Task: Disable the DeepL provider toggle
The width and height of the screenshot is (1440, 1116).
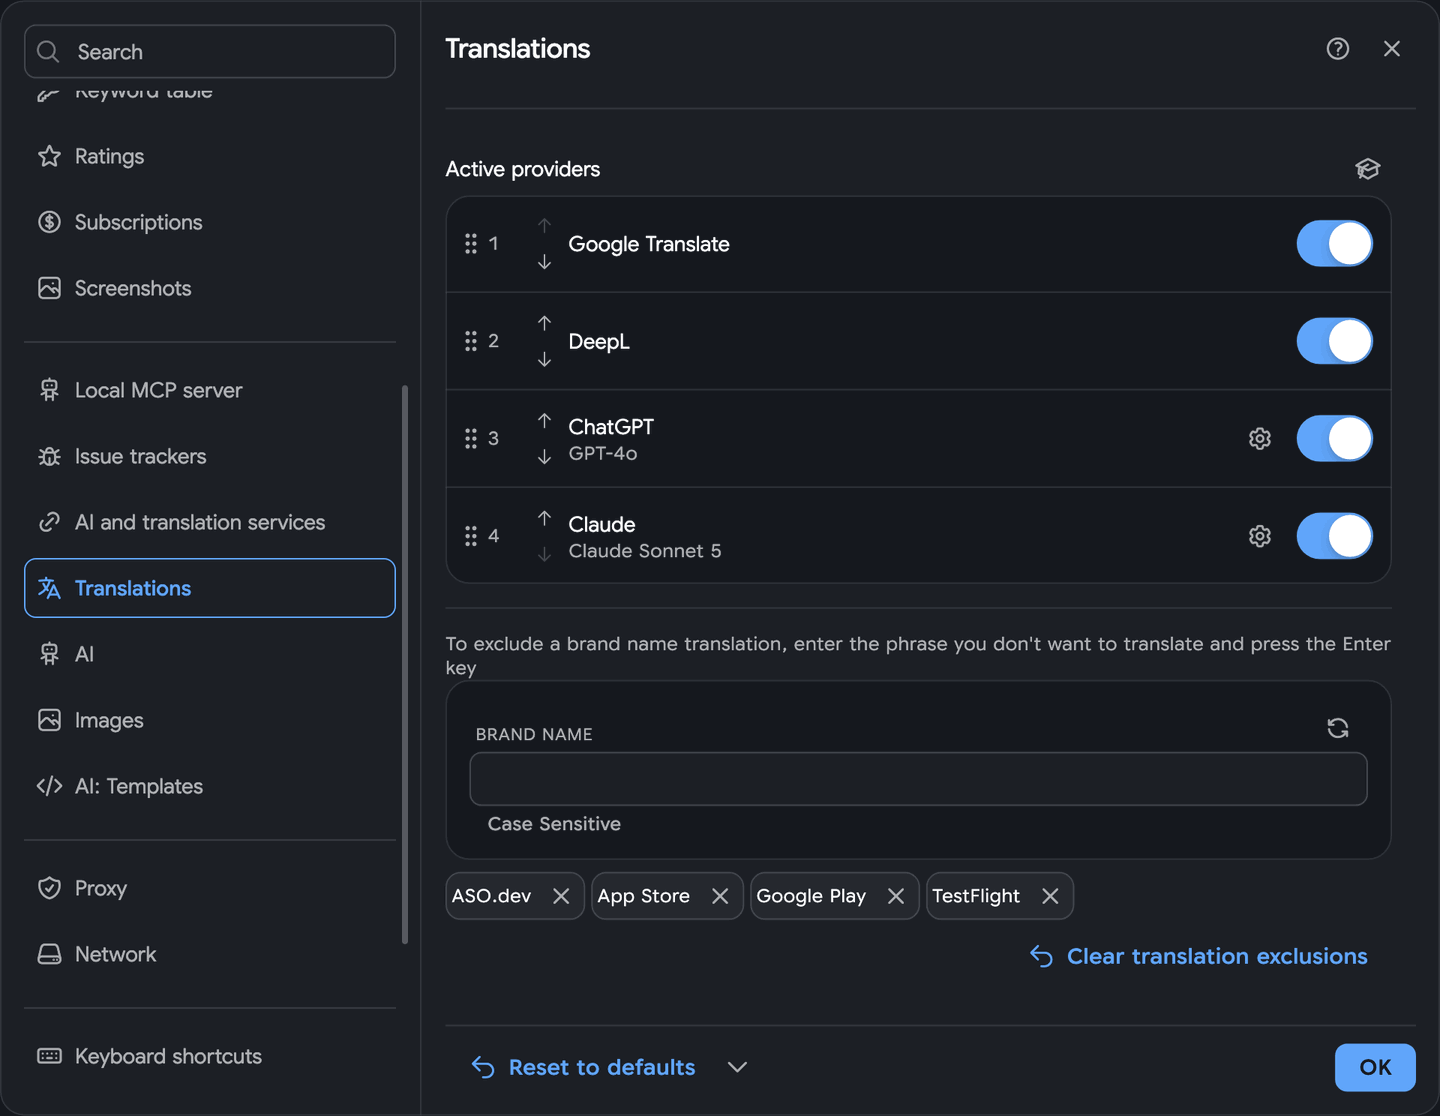Action: [x=1335, y=341]
